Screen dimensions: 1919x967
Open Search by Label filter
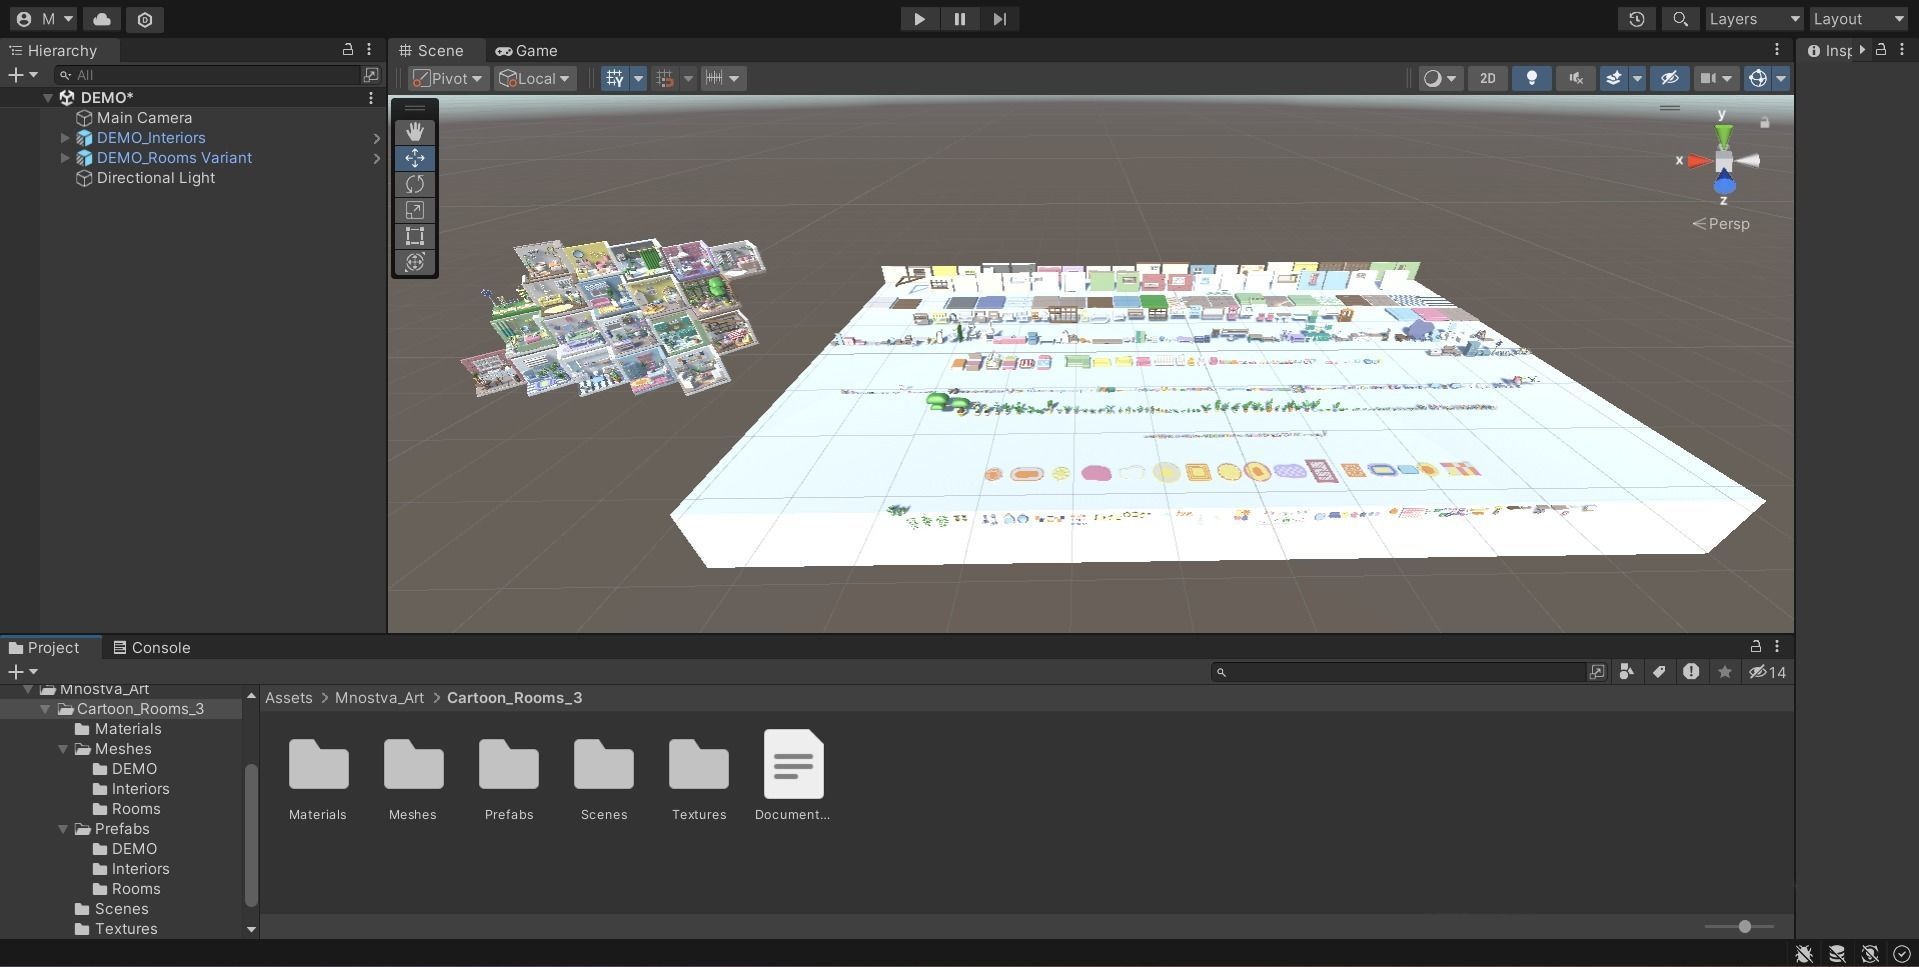tap(1659, 672)
